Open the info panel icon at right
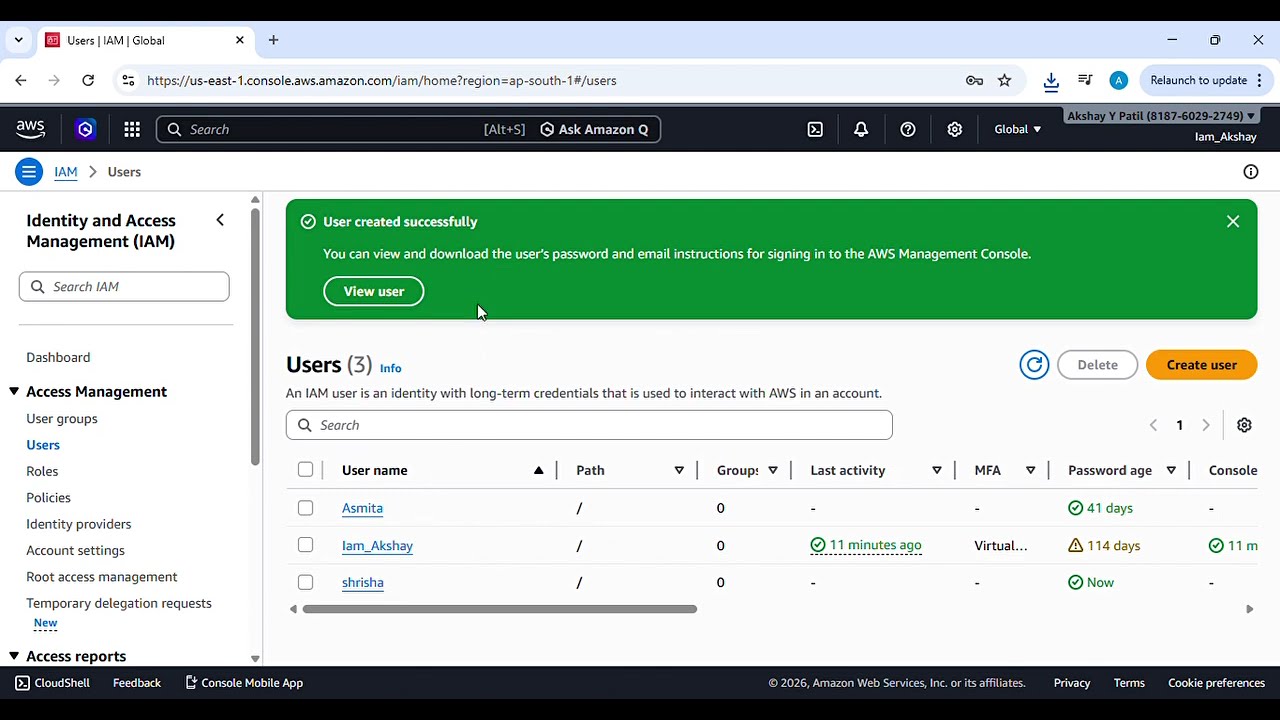This screenshot has width=1280, height=720. point(1251,172)
